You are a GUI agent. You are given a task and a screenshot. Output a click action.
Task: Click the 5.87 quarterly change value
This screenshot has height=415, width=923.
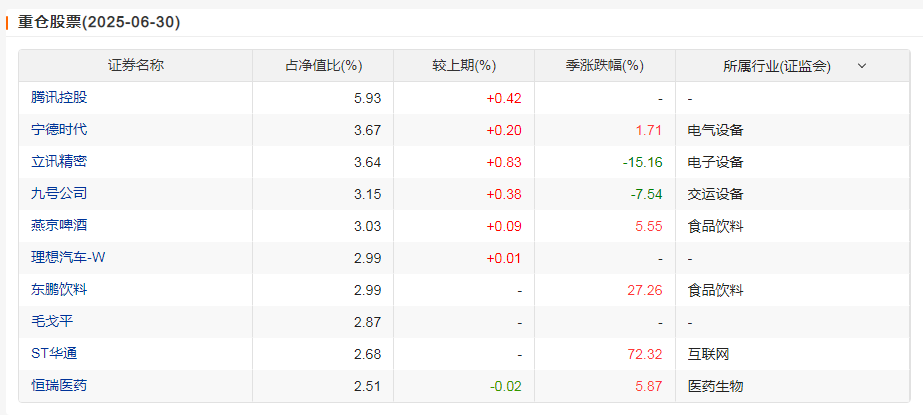point(649,387)
